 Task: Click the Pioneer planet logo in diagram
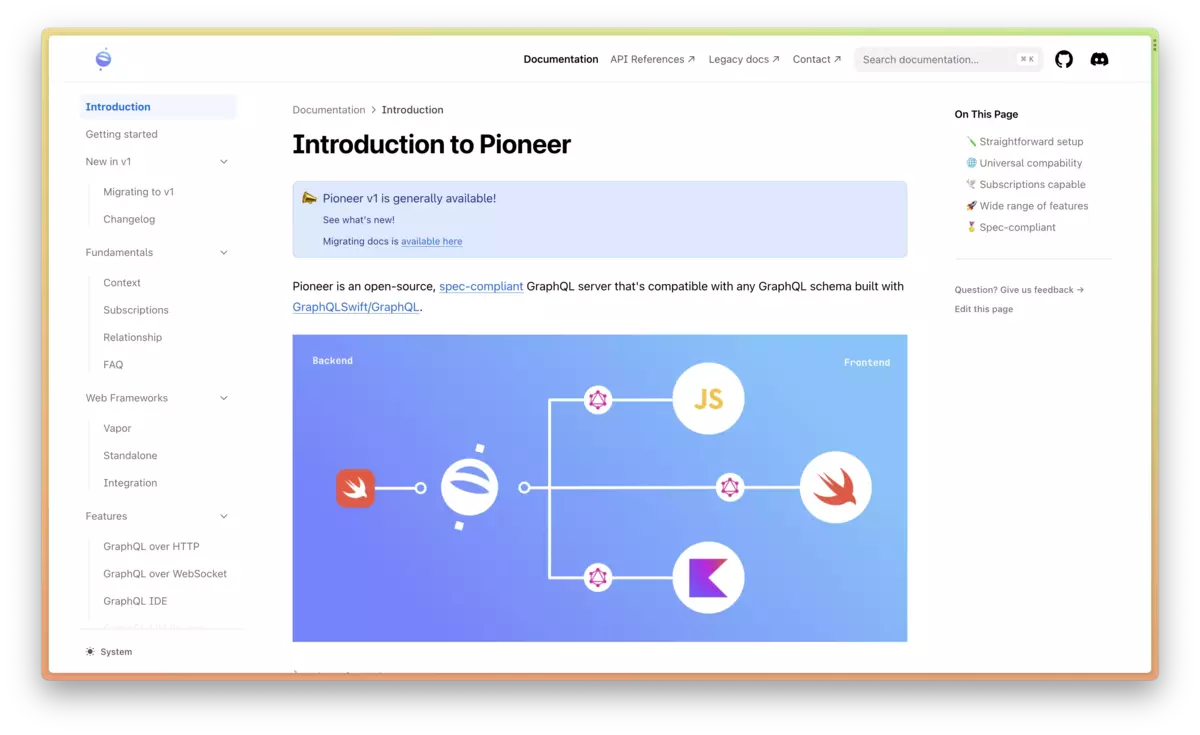469,487
